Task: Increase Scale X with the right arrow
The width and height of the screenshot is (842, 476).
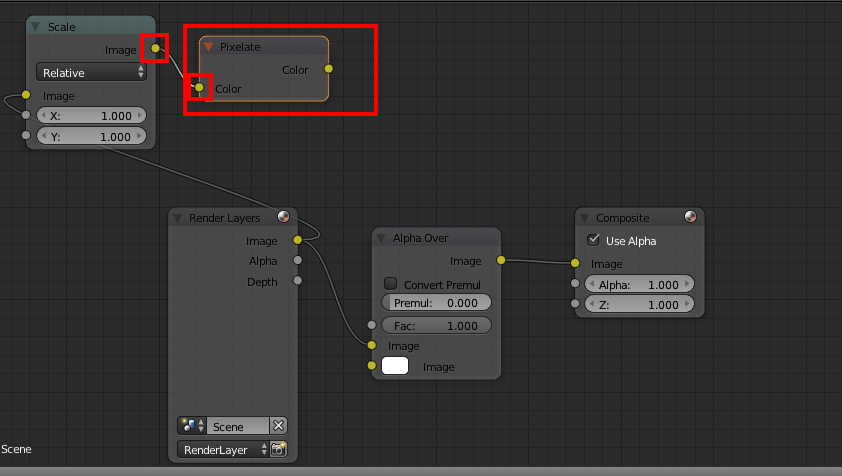Action: (x=140, y=116)
